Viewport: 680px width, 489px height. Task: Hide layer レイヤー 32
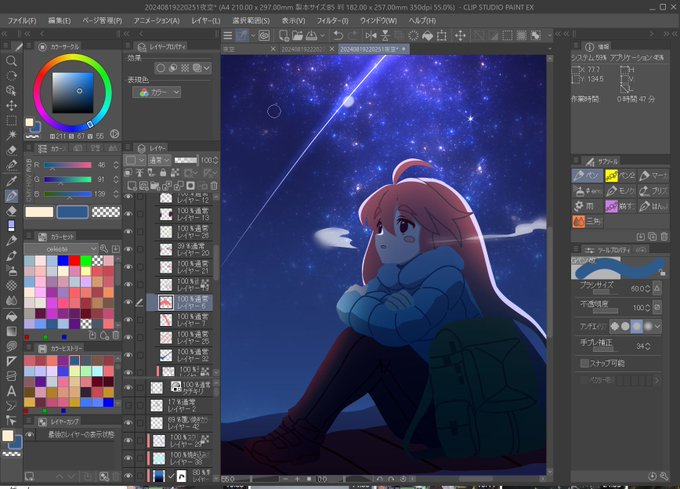click(x=128, y=355)
